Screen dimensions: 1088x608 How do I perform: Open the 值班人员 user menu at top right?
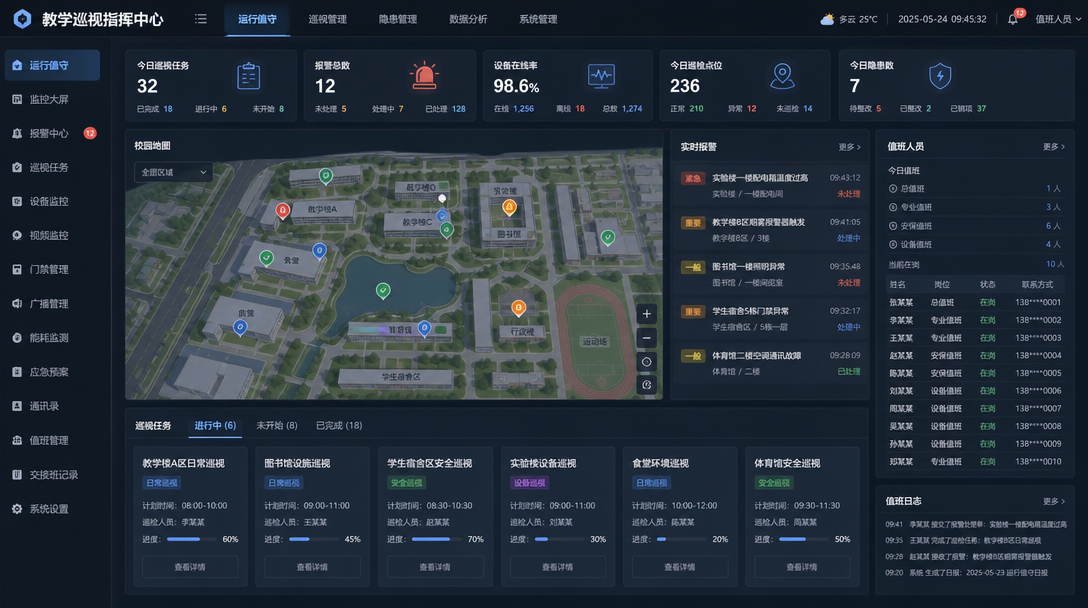(1057, 19)
